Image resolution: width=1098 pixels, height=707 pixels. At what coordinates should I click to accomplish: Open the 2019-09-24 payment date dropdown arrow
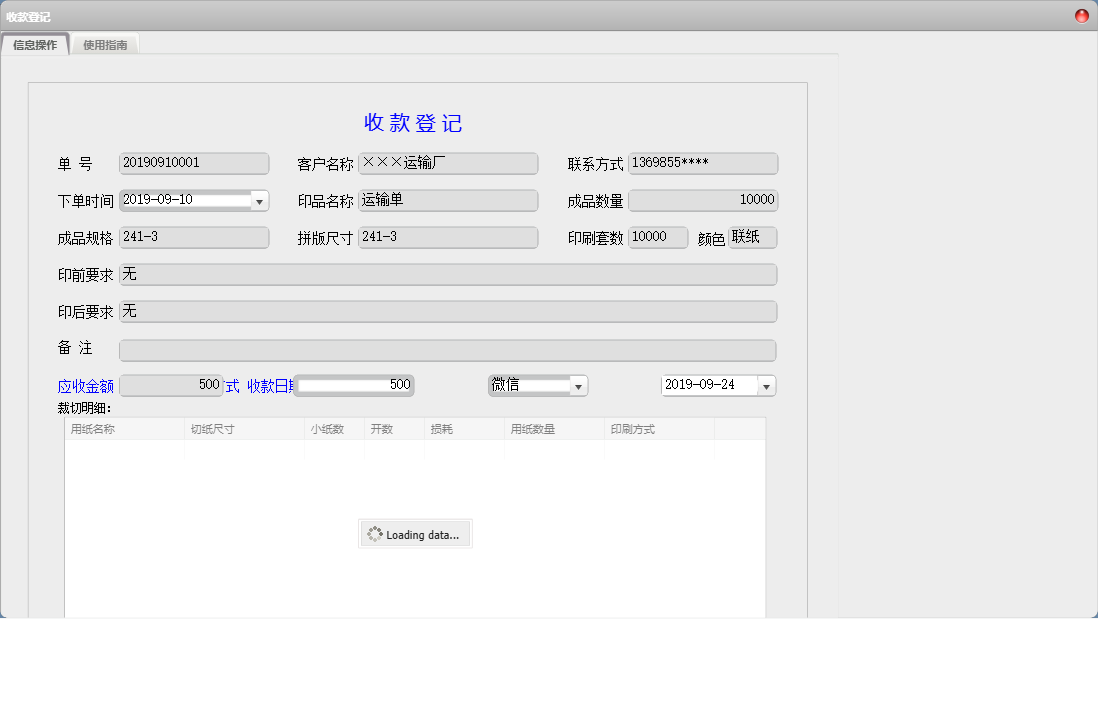766,386
